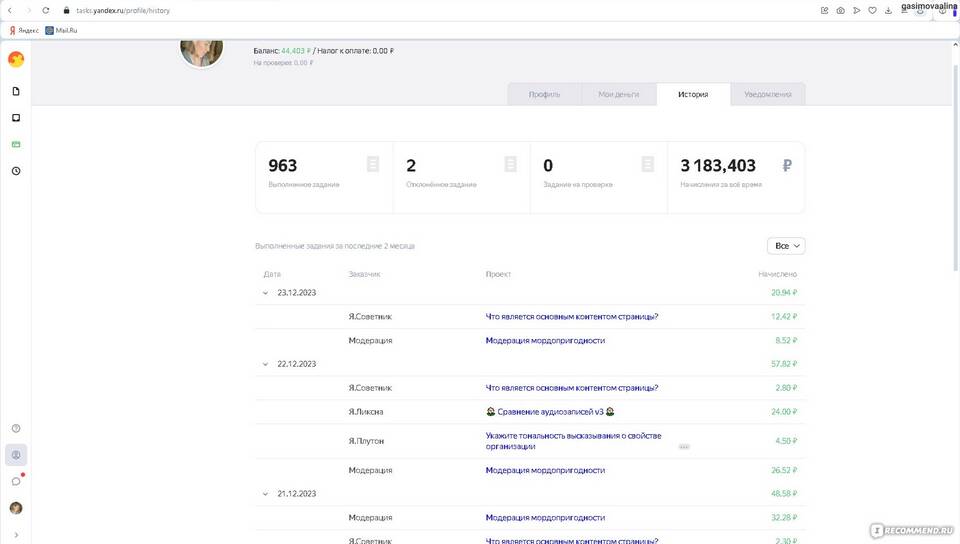This screenshot has width=960, height=544.
Task: Open the green card icon in the sidebar
Action: 16,144
